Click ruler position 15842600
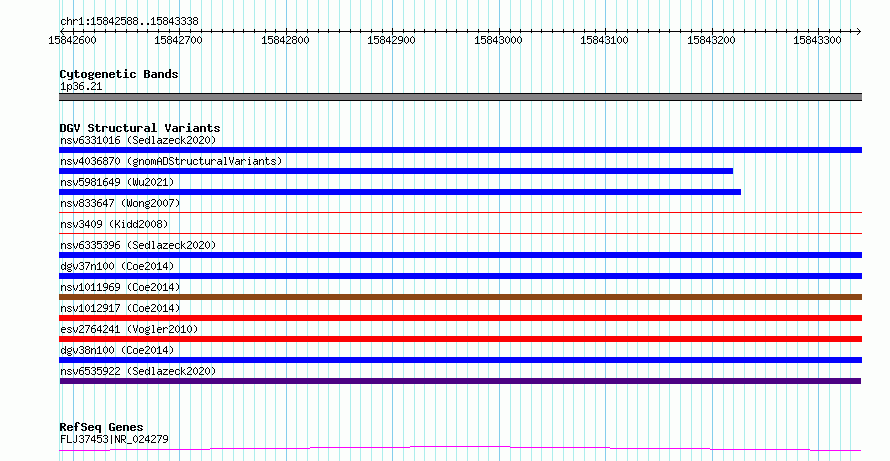Image resolution: width=890 pixels, height=461 pixels. coord(73,40)
